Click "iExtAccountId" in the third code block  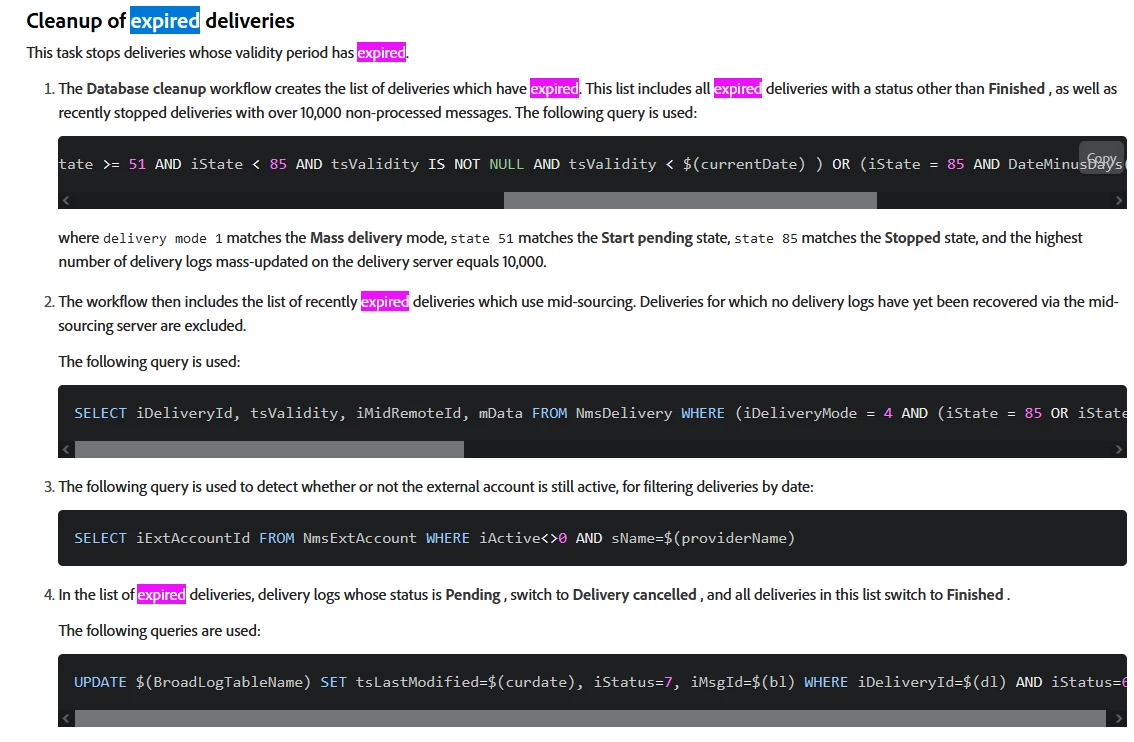pos(193,538)
